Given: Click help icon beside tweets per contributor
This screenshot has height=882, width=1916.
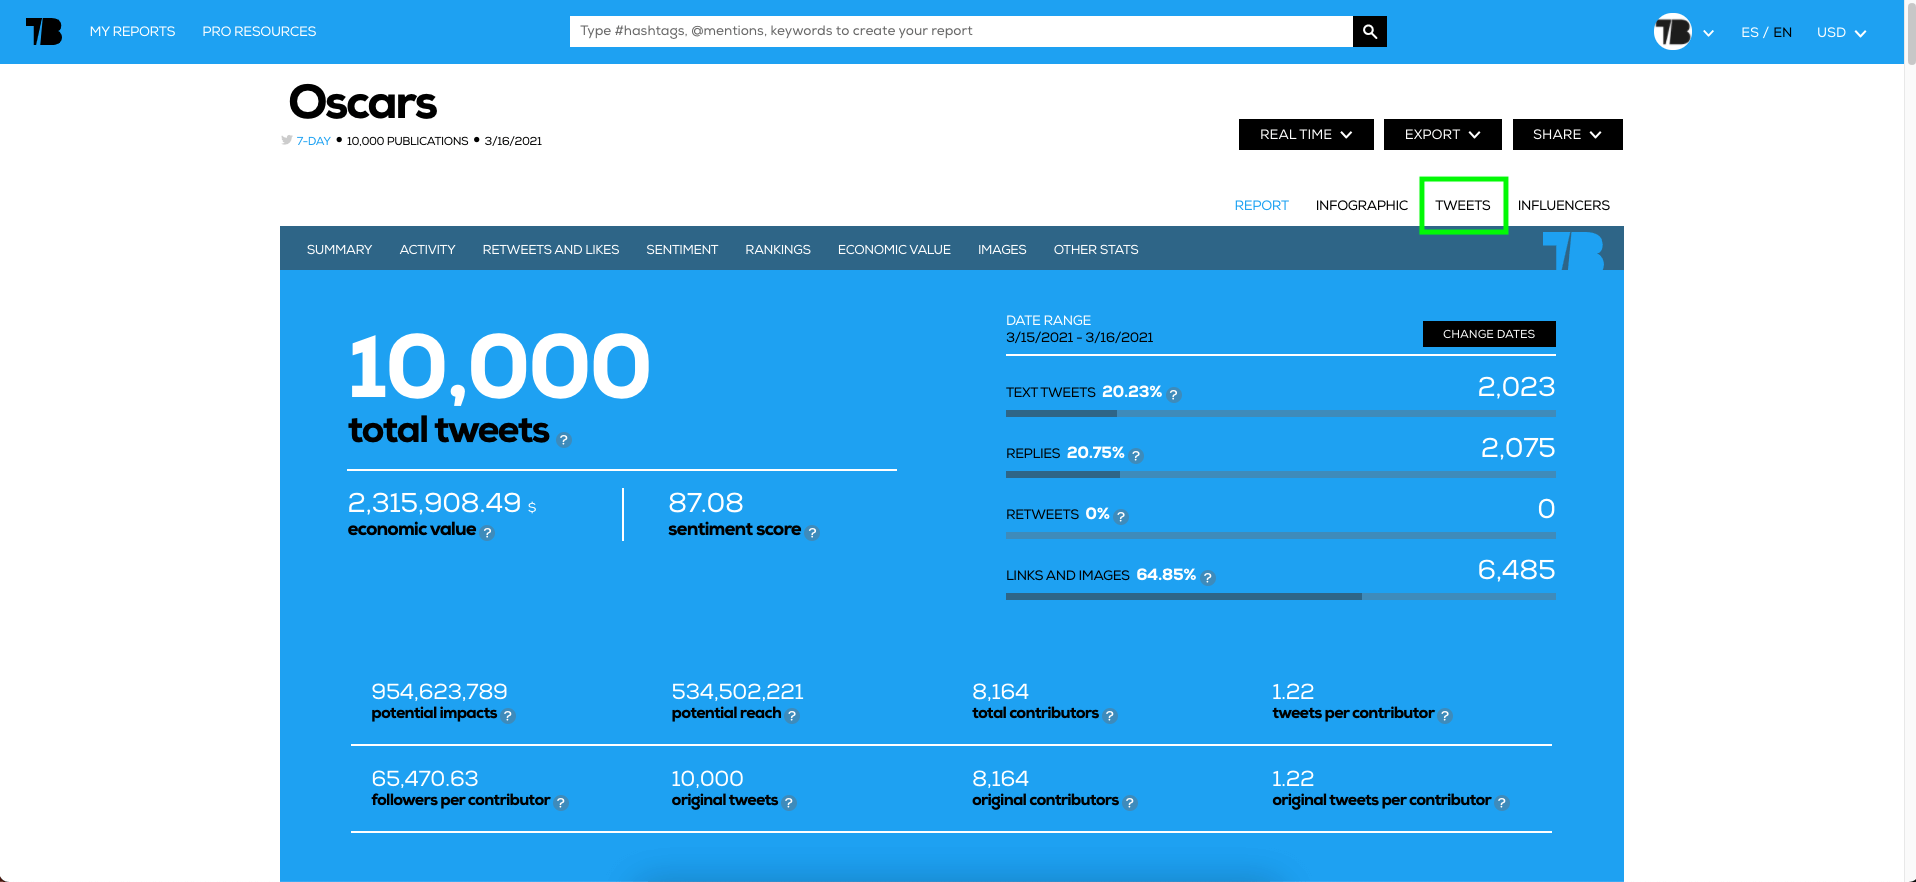Looking at the screenshot, I should coord(1445,716).
